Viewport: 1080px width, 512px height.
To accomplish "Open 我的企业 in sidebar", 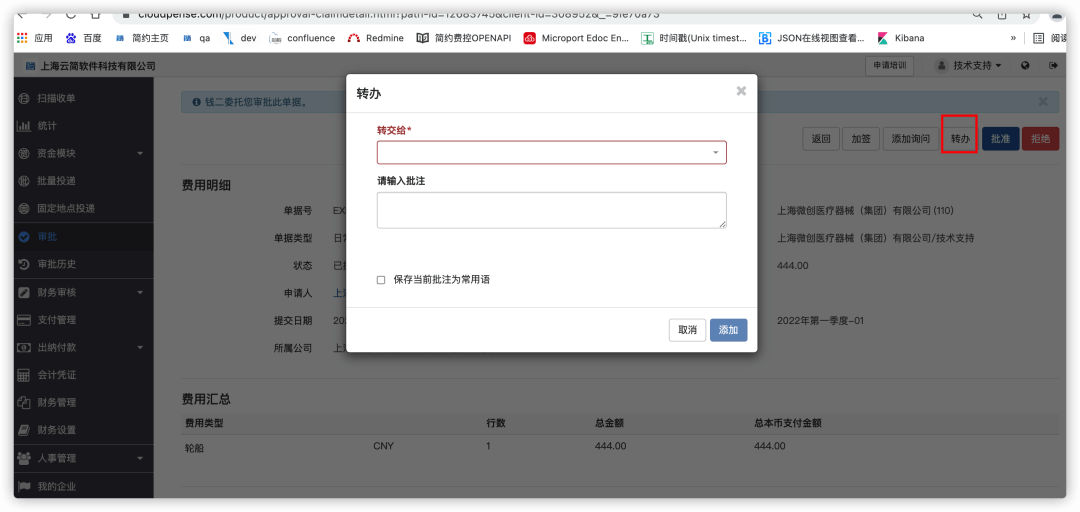I will tap(83, 487).
